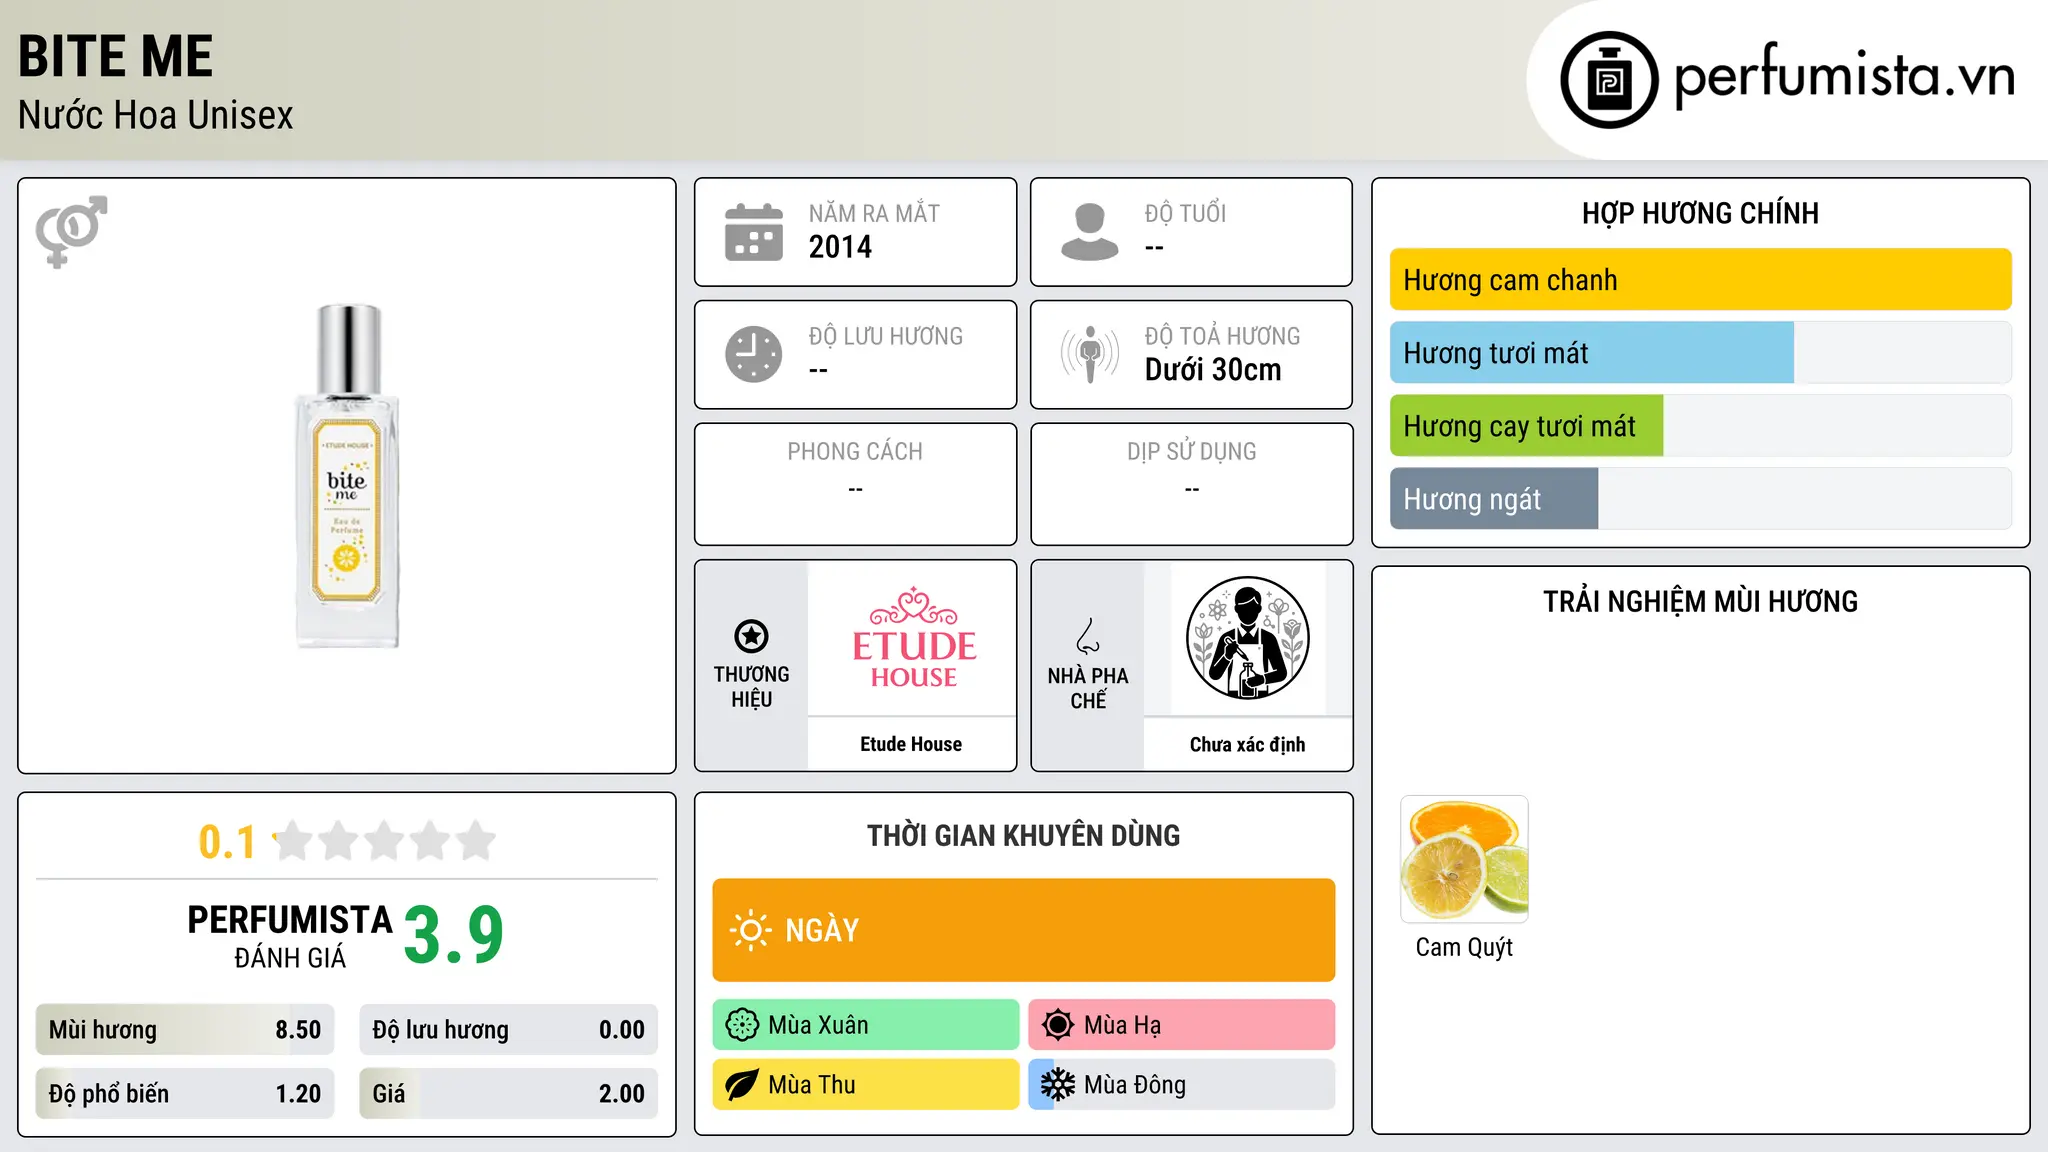The height and width of the screenshot is (1152, 2048).
Task: Click the sillage icon for Độ Toả Hương
Action: [1089, 354]
